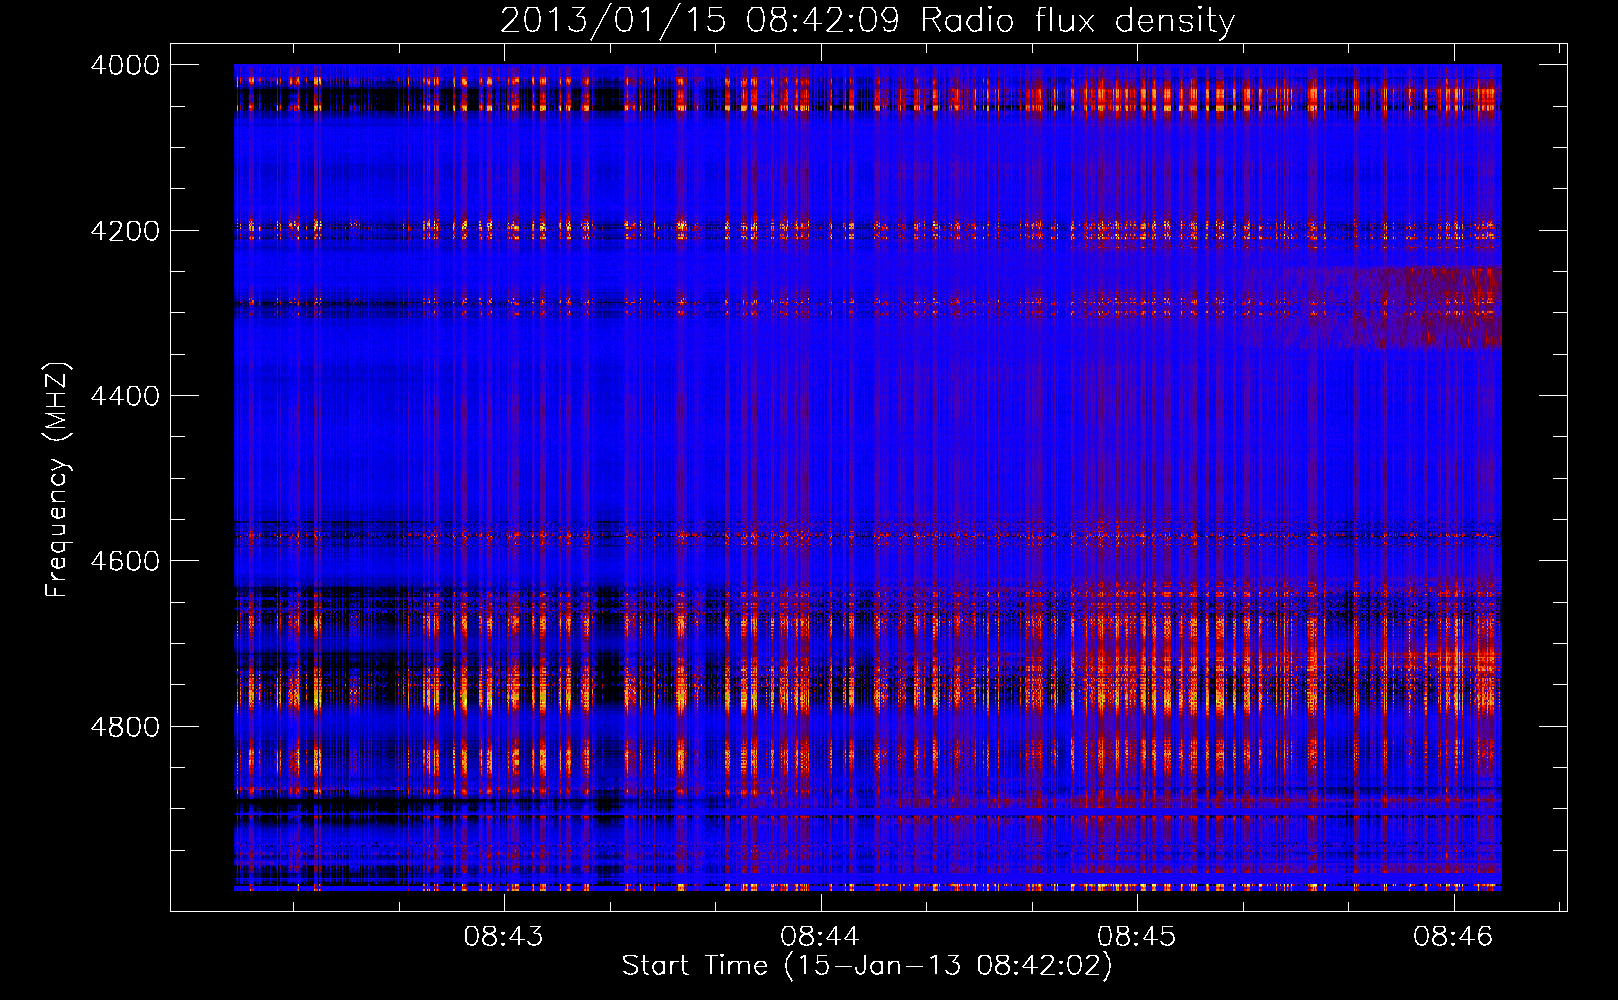Click the plot title "Radio flux density"
Screen dimensions: 1618x1000
coord(1077,21)
